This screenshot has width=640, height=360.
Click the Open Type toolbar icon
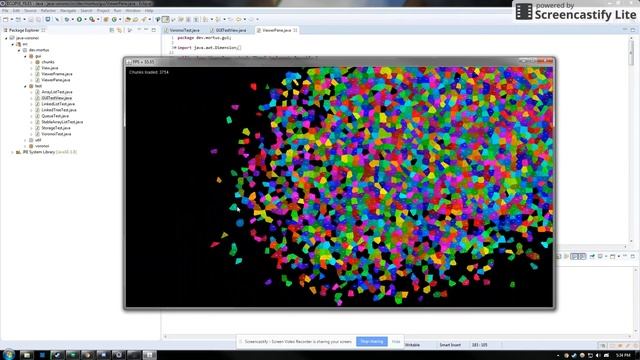pyautogui.click(x=128, y=19)
